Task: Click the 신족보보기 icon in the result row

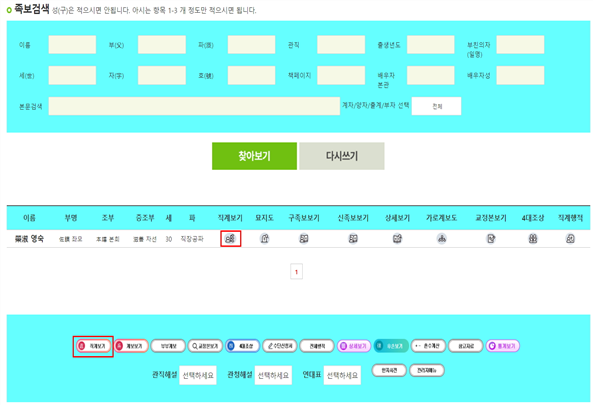Action: [x=353, y=239]
